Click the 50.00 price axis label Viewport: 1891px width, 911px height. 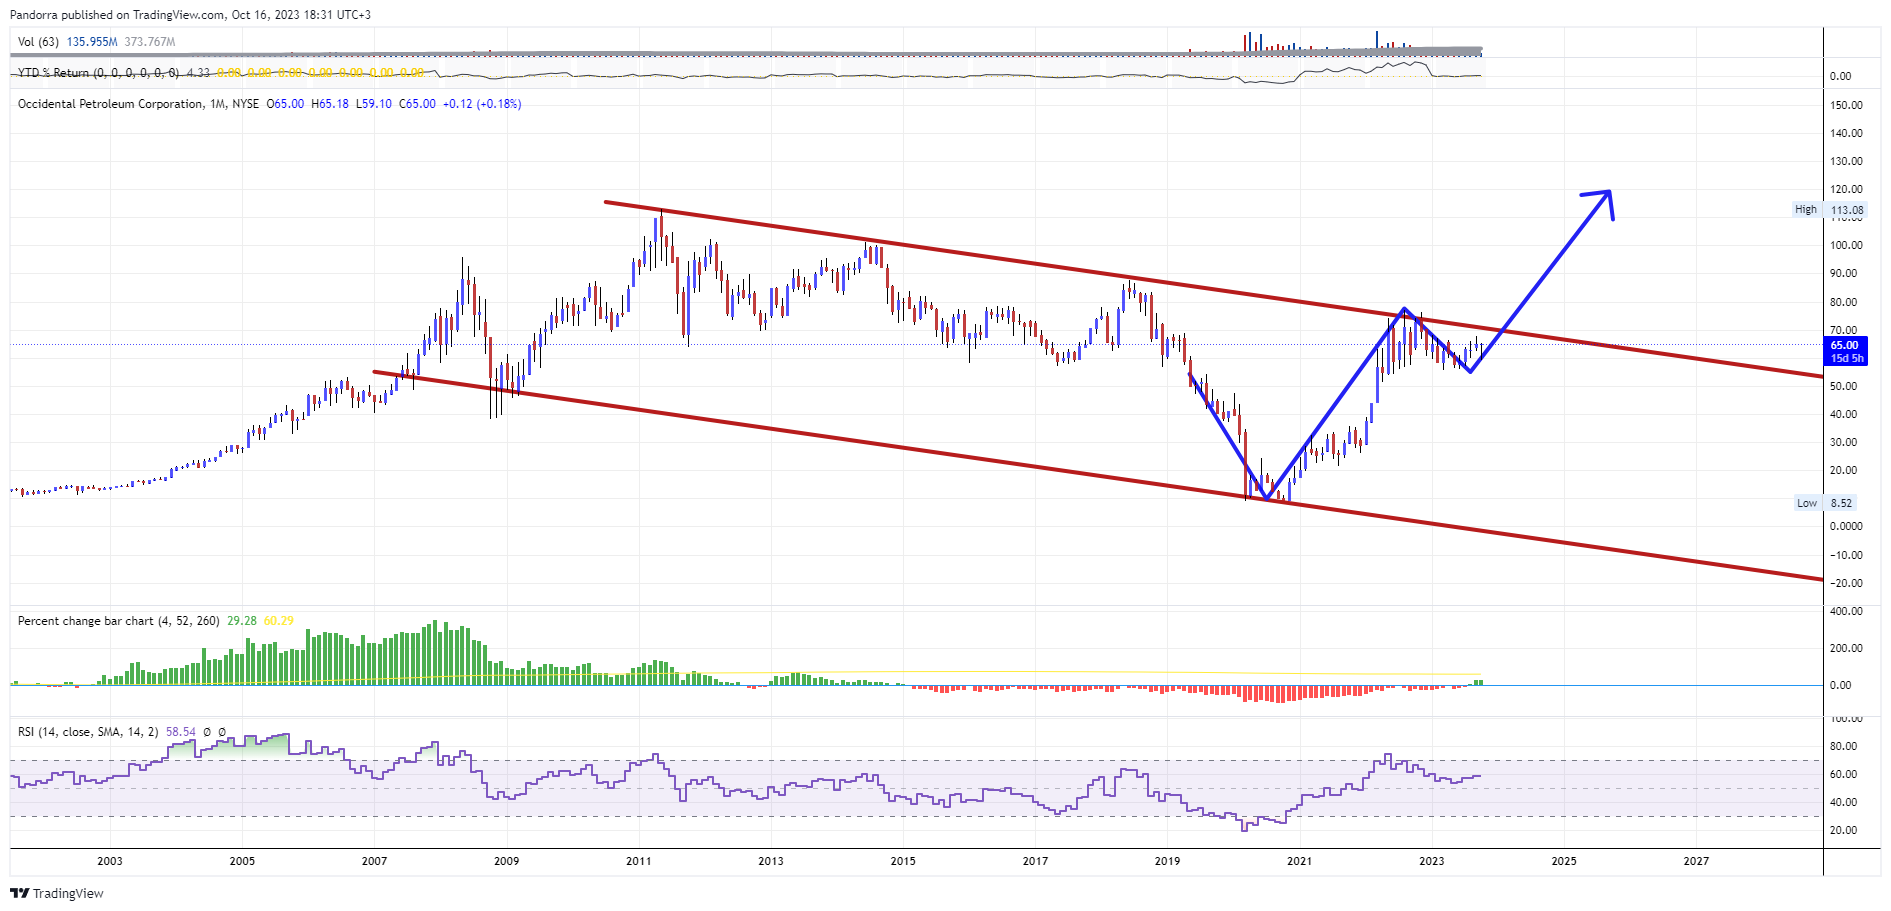pos(1843,386)
